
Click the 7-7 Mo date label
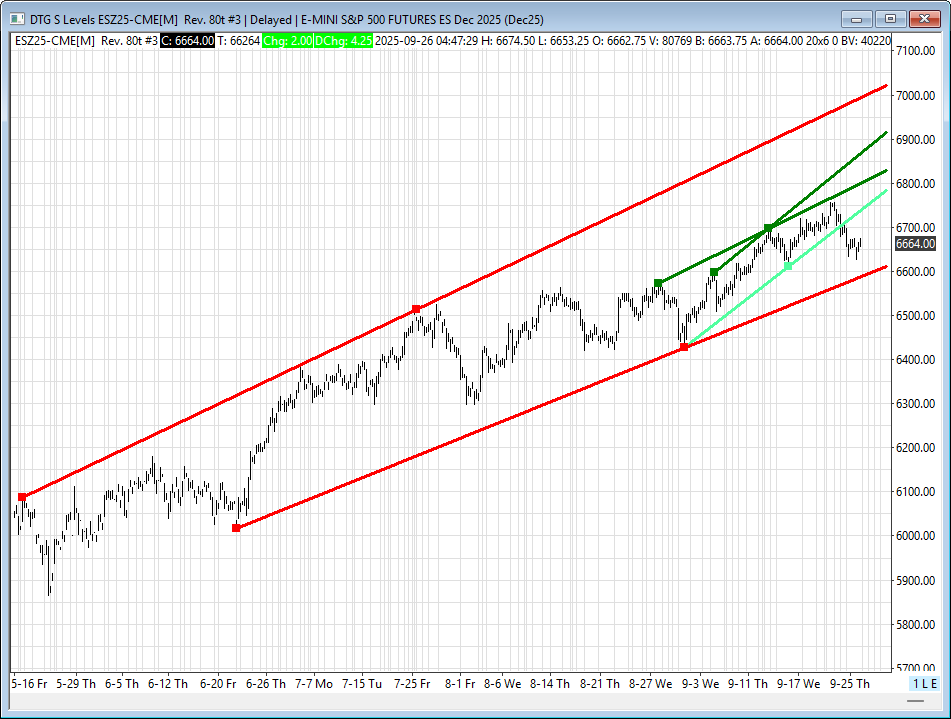pyautogui.click(x=314, y=684)
